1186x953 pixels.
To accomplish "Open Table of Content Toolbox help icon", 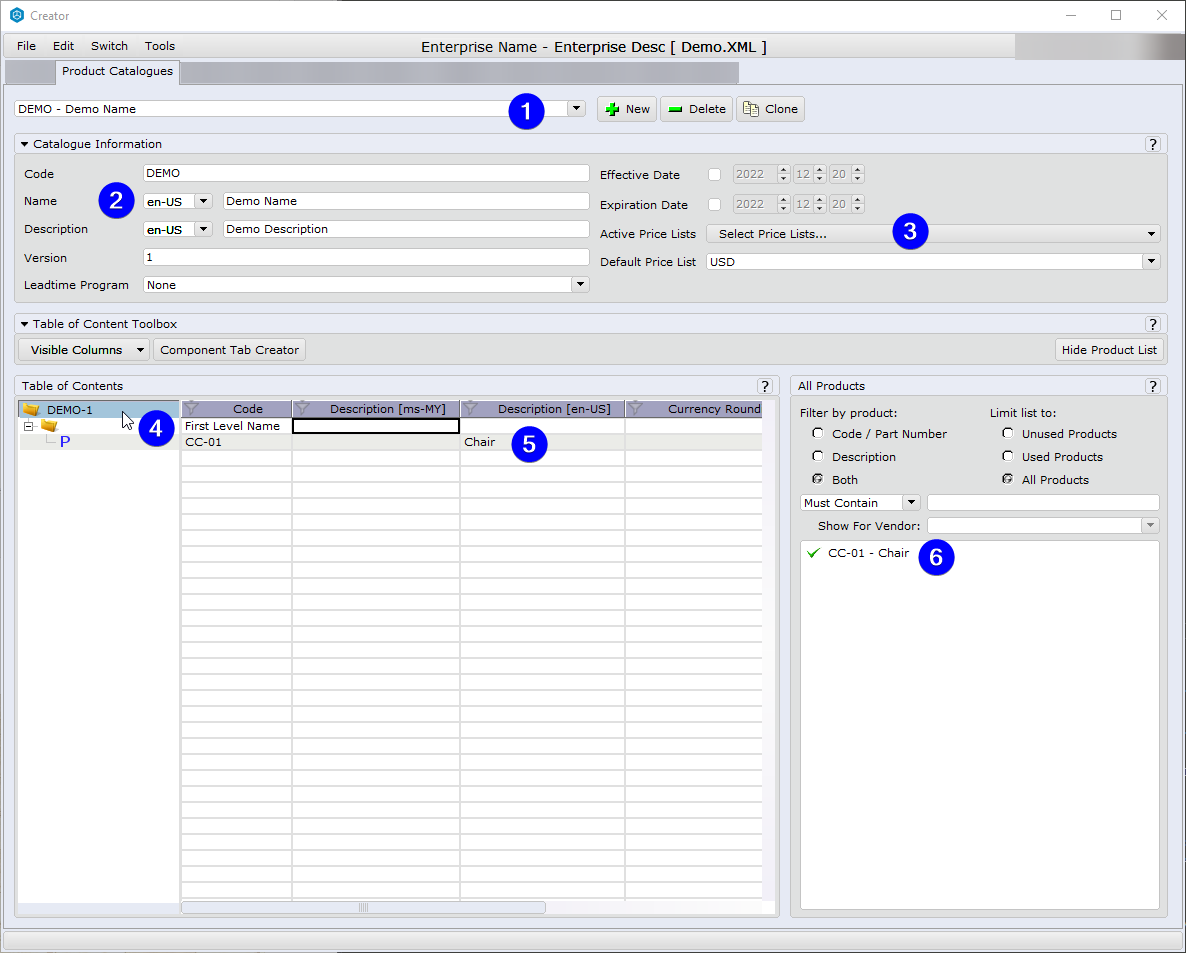I will click(x=1152, y=324).
